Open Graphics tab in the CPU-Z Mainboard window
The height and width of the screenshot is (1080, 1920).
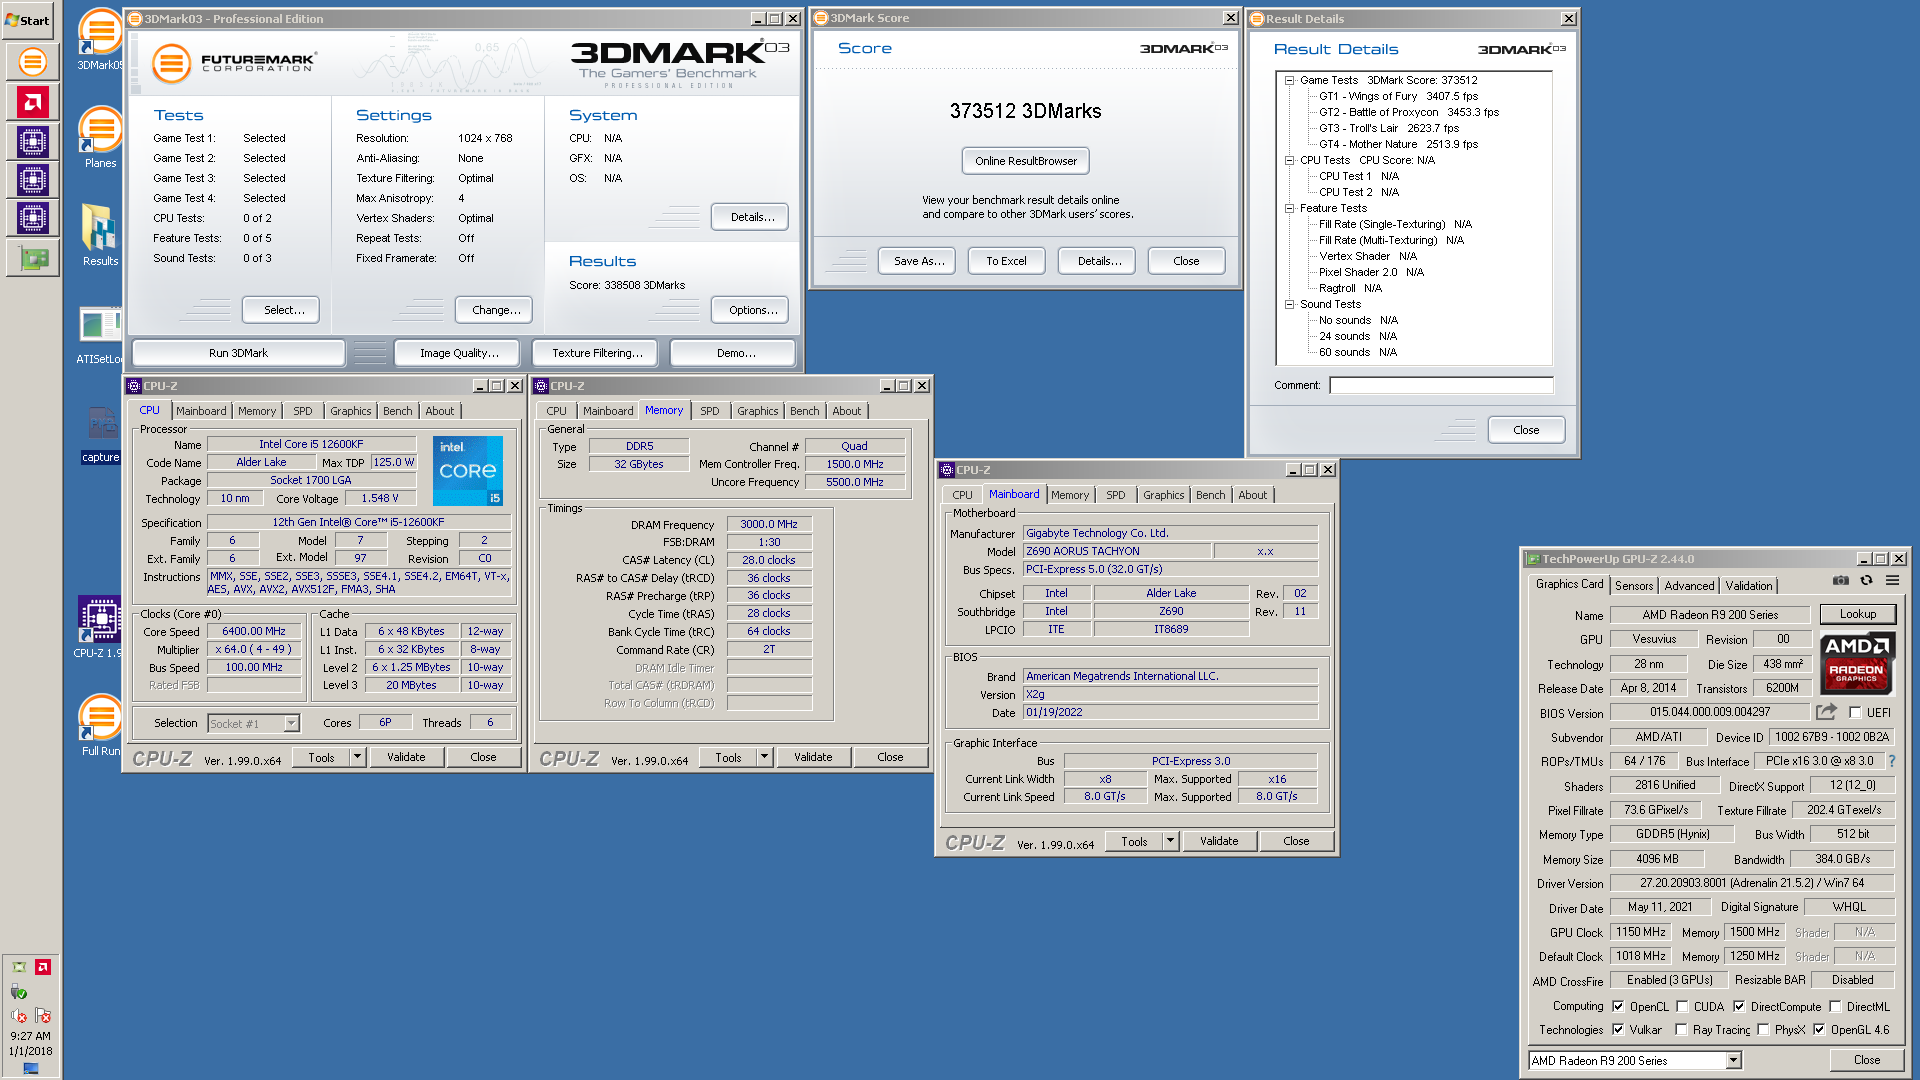point(1164,495)
